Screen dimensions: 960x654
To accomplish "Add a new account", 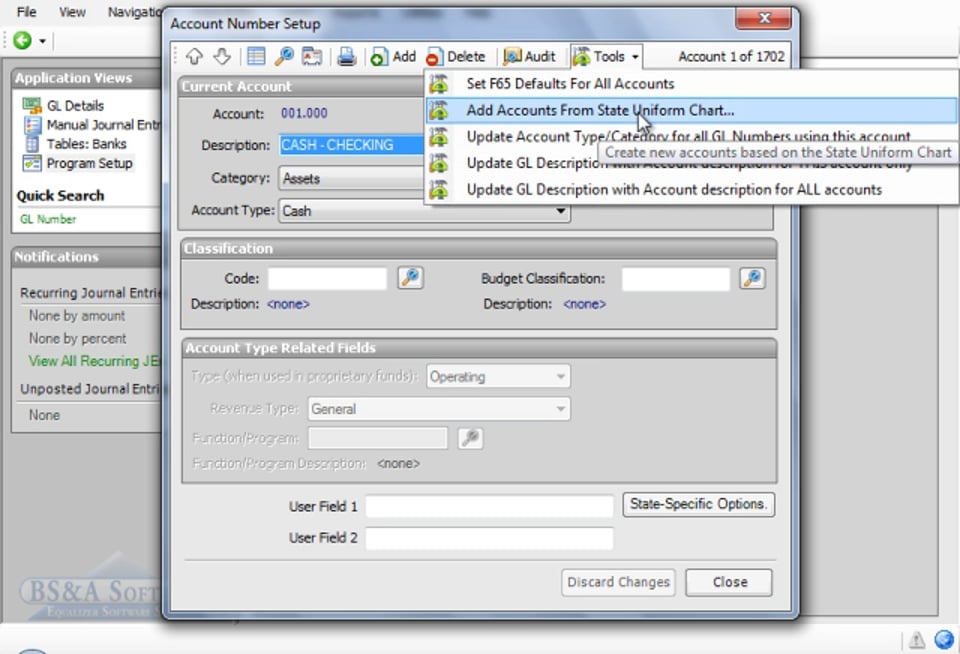I will point(393,56).
